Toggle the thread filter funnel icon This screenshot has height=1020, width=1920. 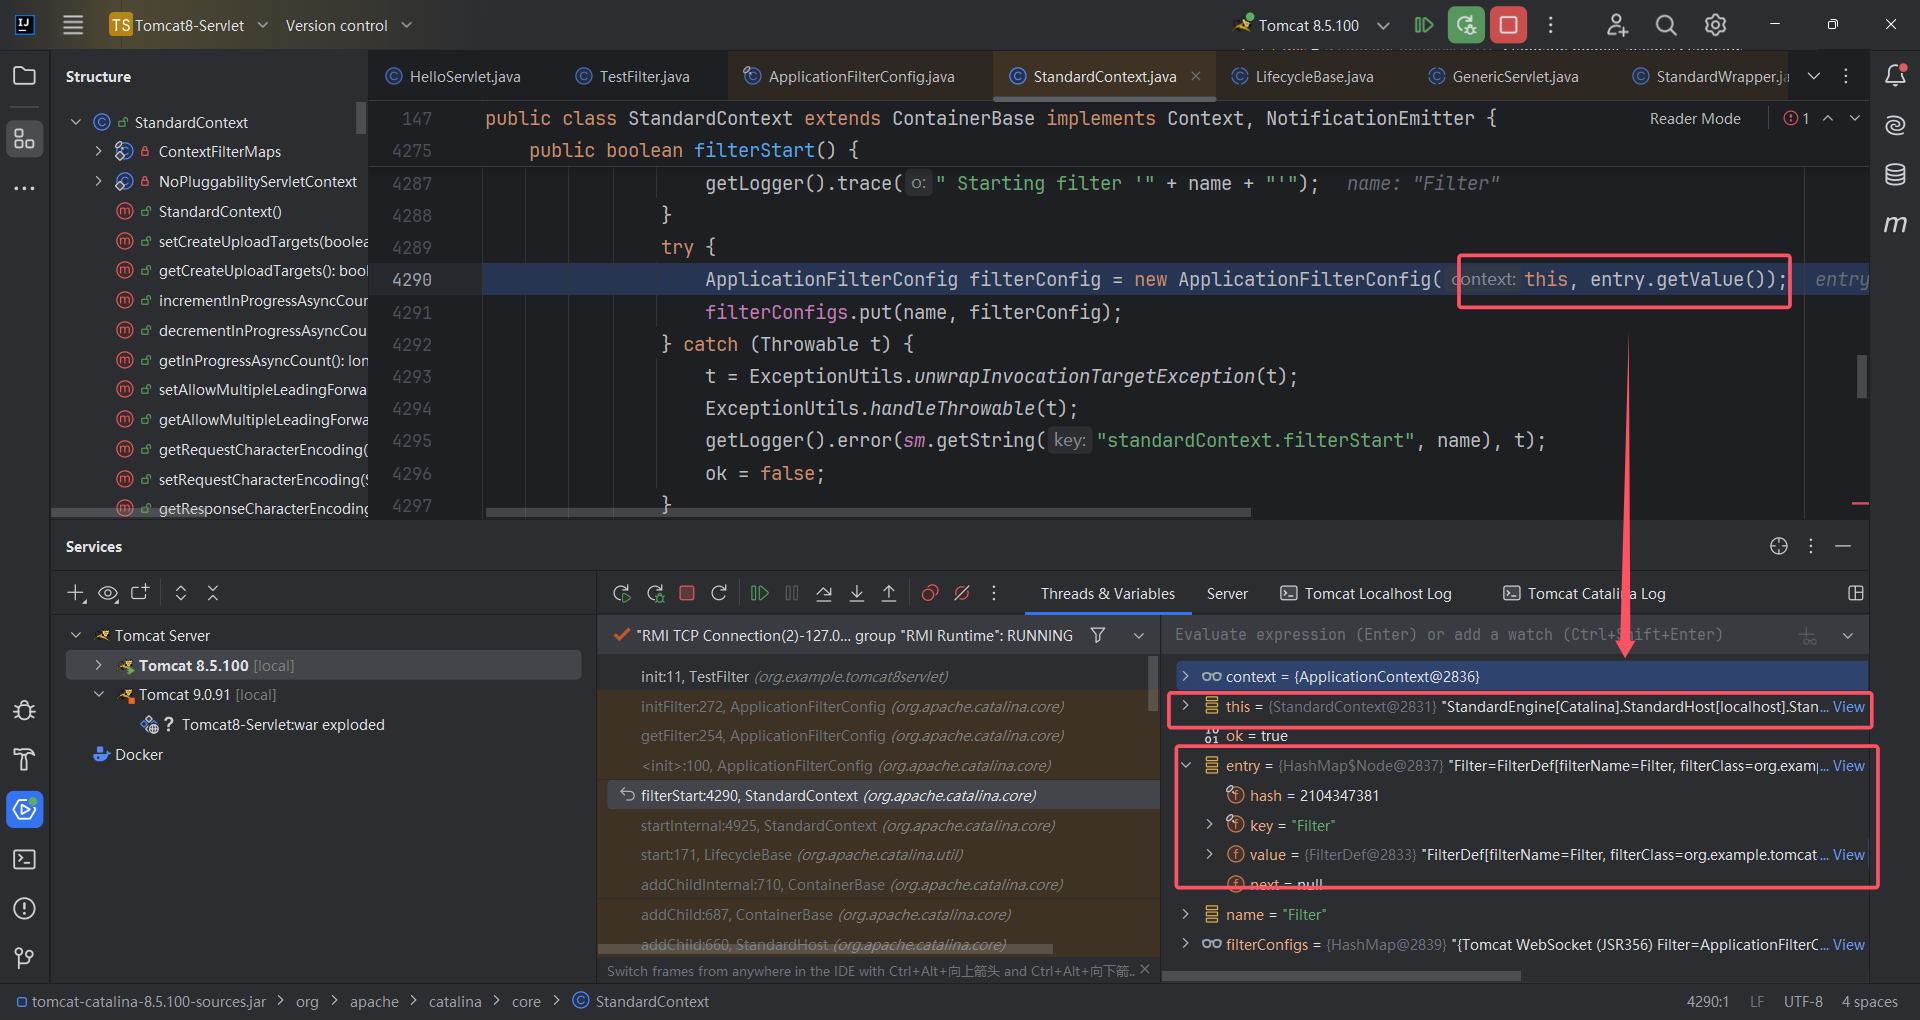click(1098, 635)
